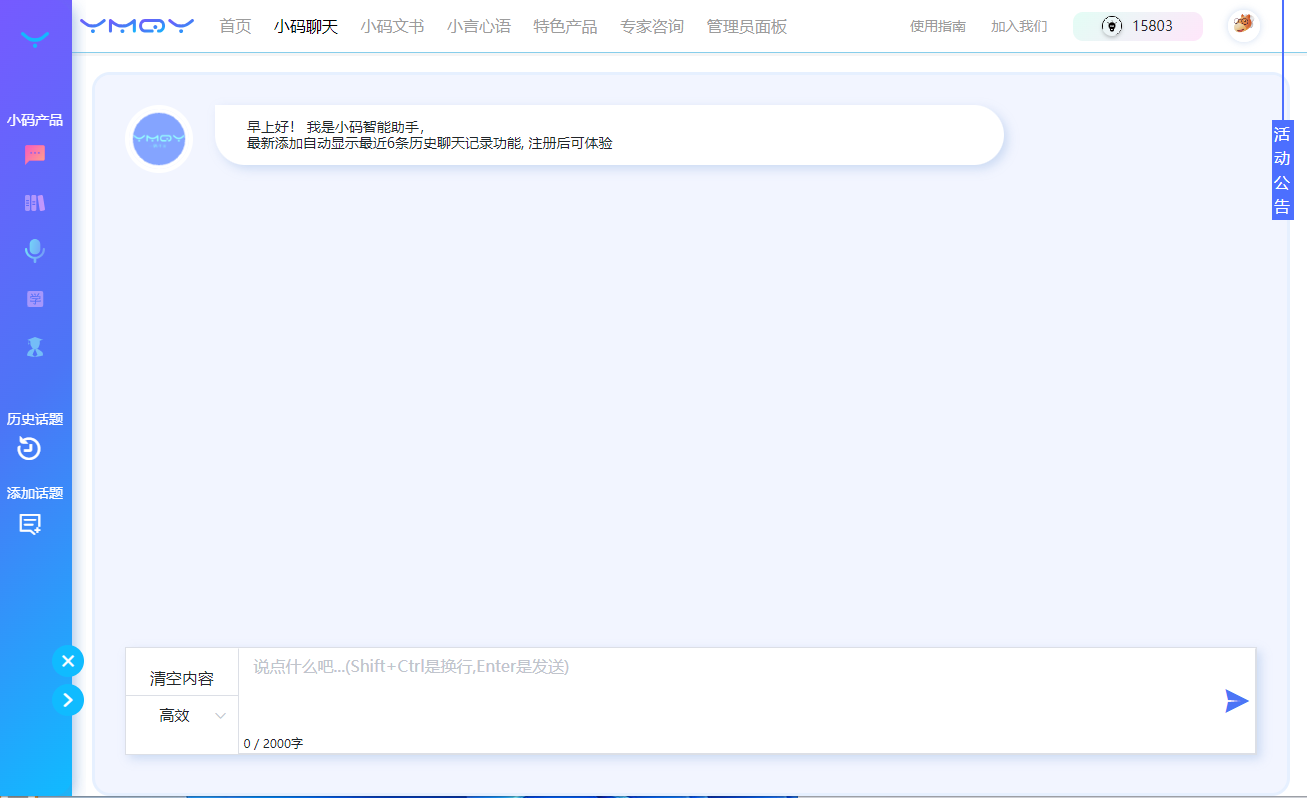Open the user avatar menu
The height and width of the screenshot is (798, 1307).
point(1244,25)
